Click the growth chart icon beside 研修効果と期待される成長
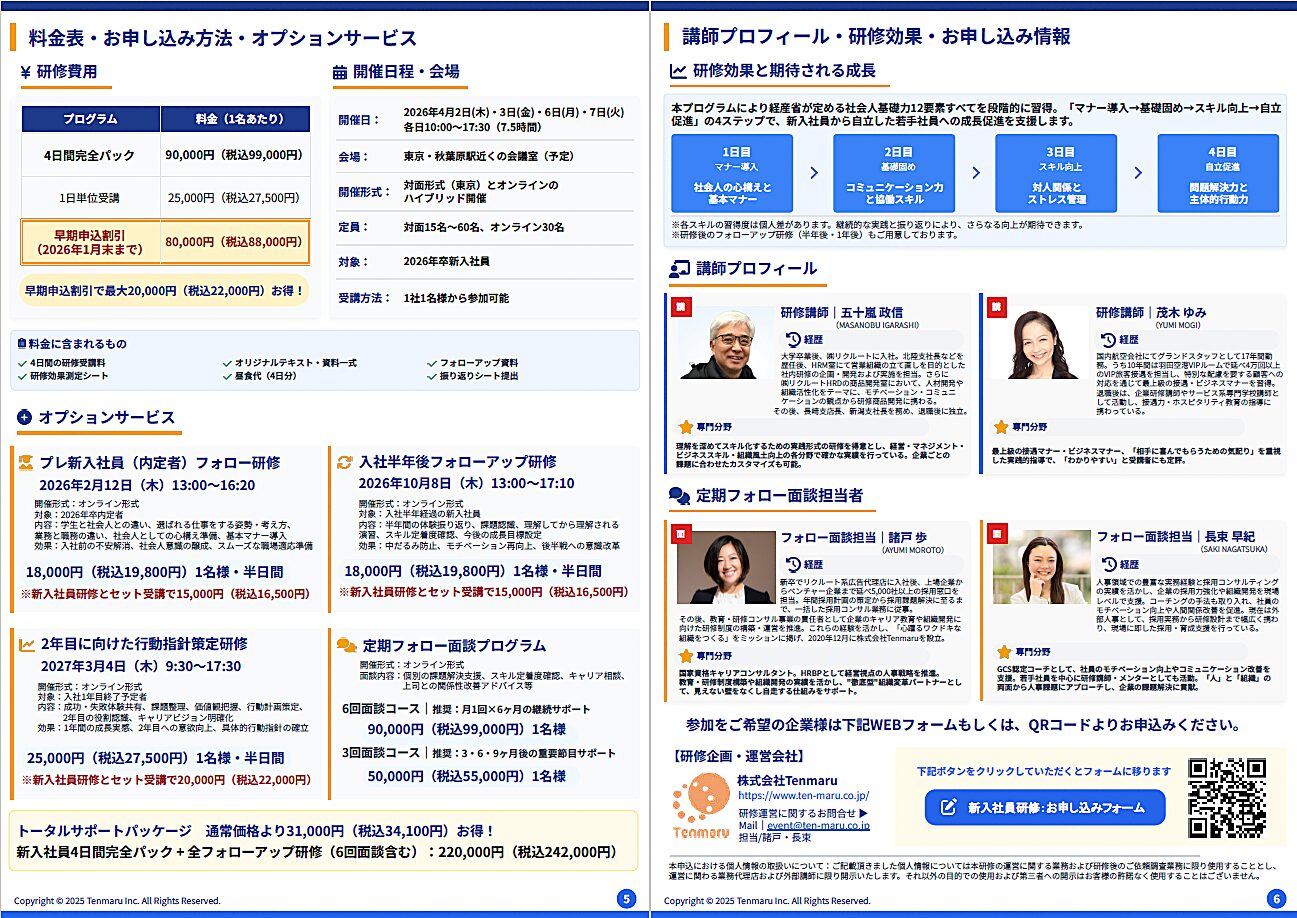 pos(678,71)
